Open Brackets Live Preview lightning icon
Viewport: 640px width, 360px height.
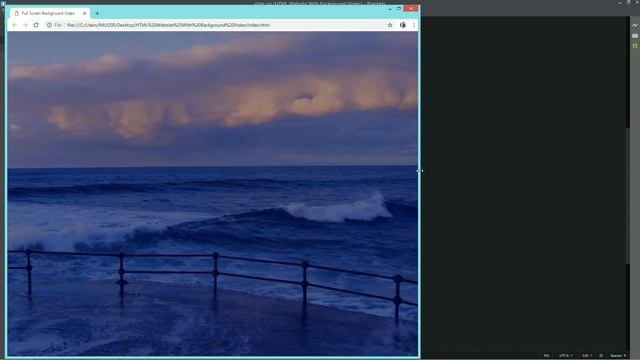point(635,25)
